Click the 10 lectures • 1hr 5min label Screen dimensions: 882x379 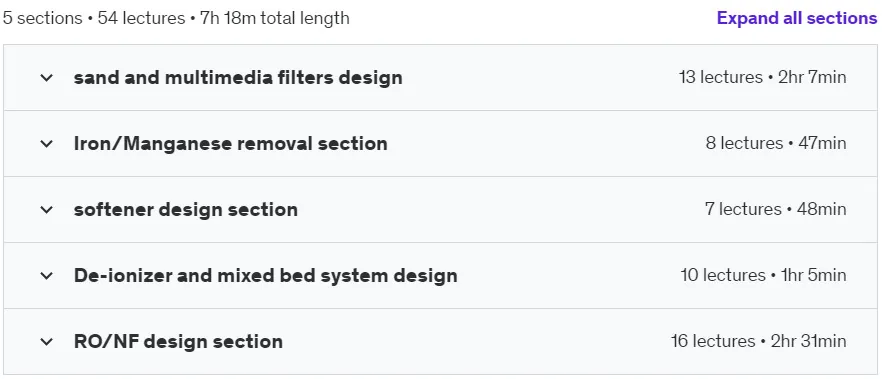pos(763,276)
